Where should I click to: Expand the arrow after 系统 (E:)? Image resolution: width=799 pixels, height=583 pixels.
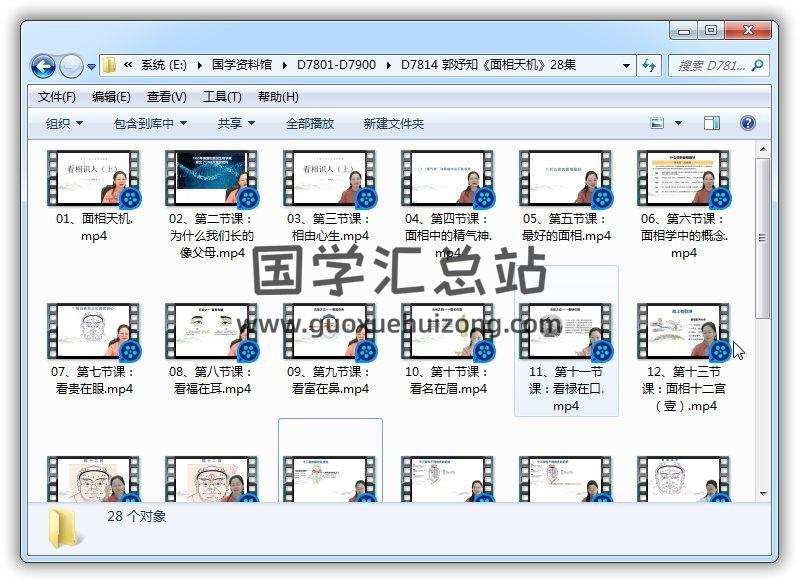(x=199, y=65)
